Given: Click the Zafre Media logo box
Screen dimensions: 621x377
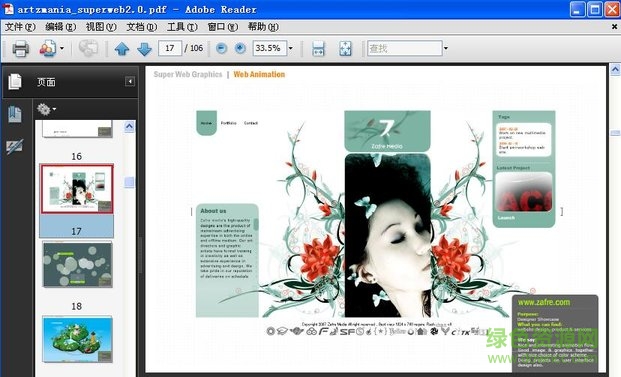Looking at the screenshot, I should click(x=387, y=131).
